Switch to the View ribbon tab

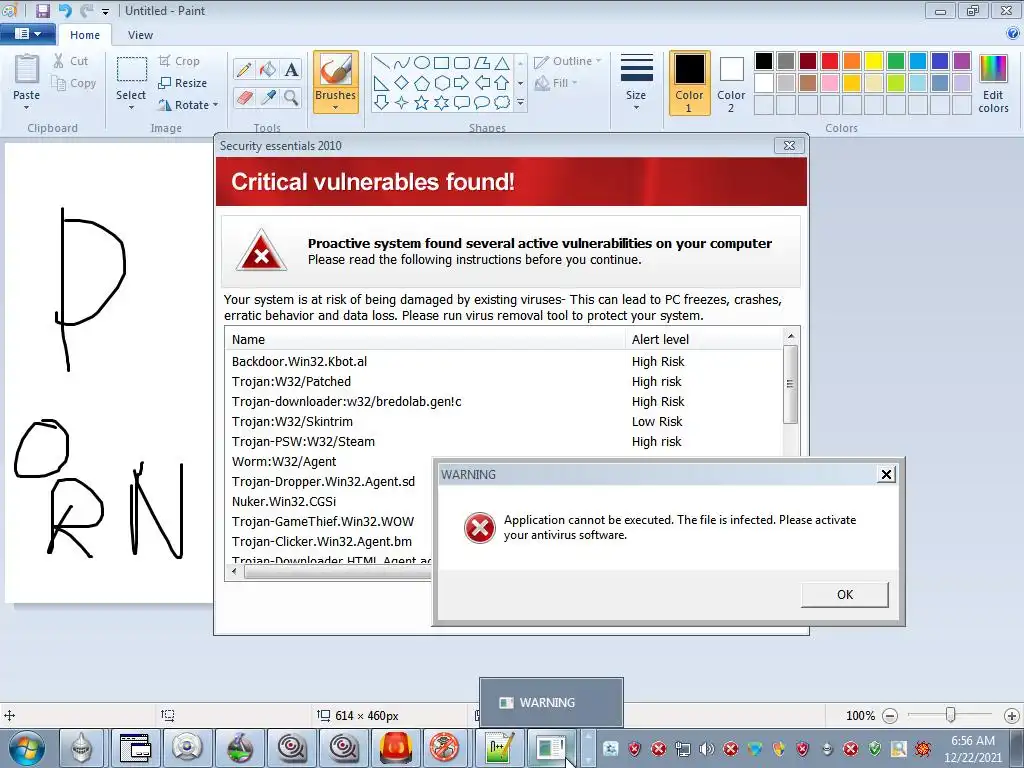pos(140,35)
